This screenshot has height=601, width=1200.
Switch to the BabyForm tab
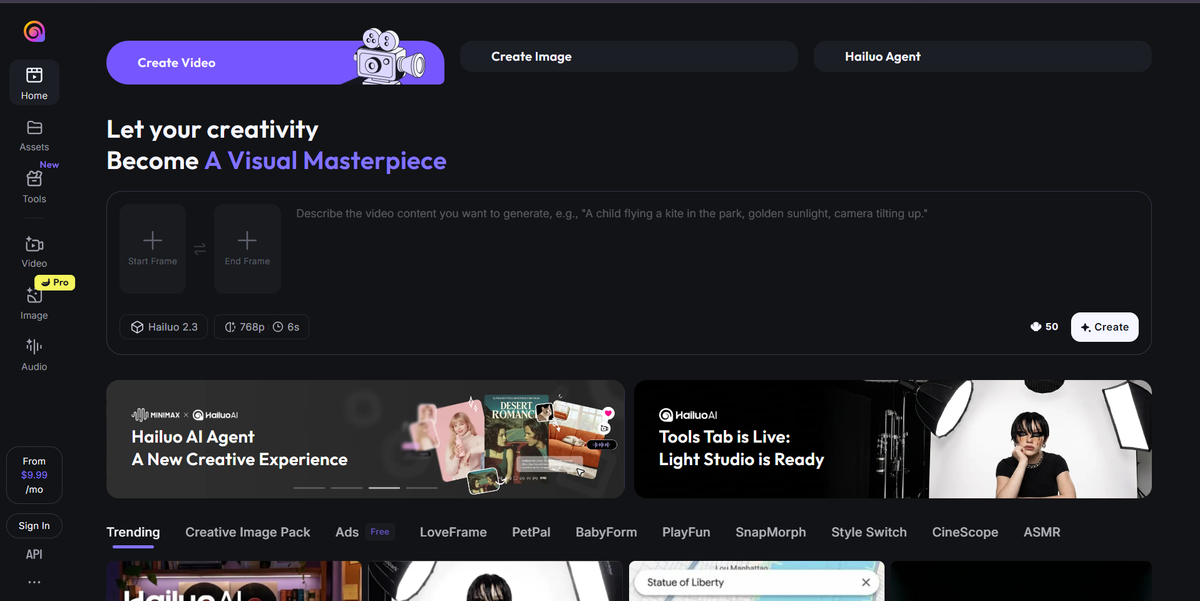coord(606,532)
